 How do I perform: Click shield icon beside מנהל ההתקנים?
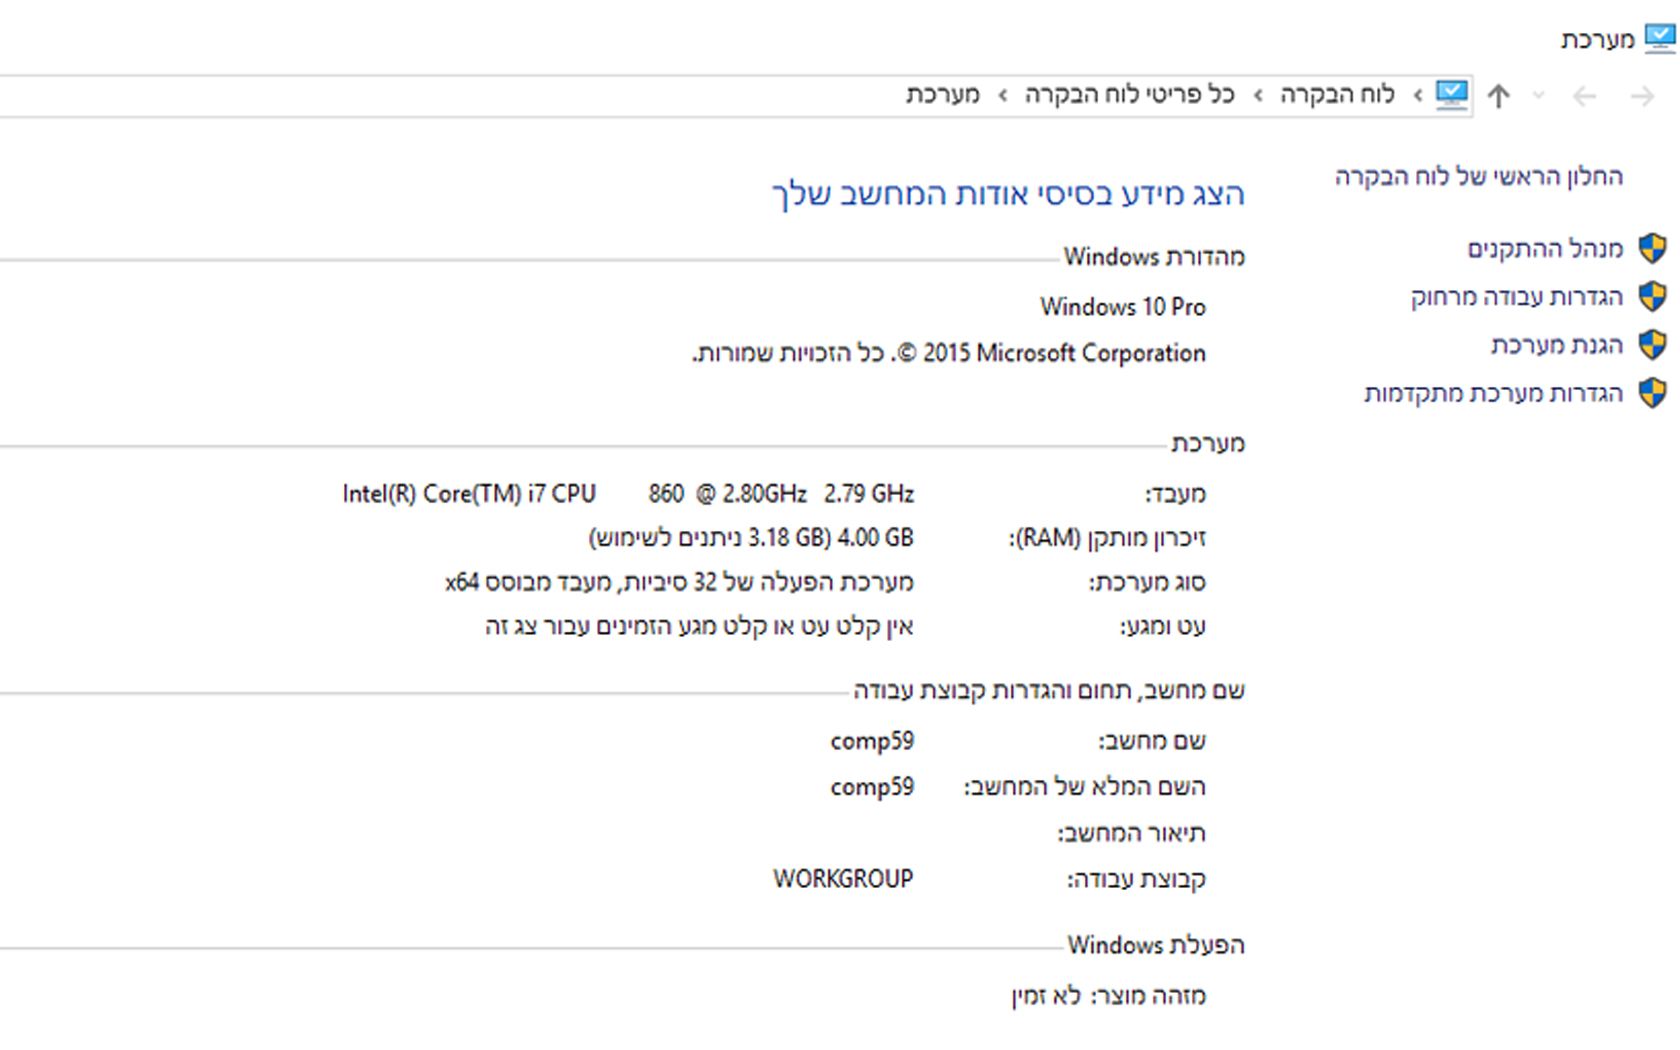tap(1653, 248)
